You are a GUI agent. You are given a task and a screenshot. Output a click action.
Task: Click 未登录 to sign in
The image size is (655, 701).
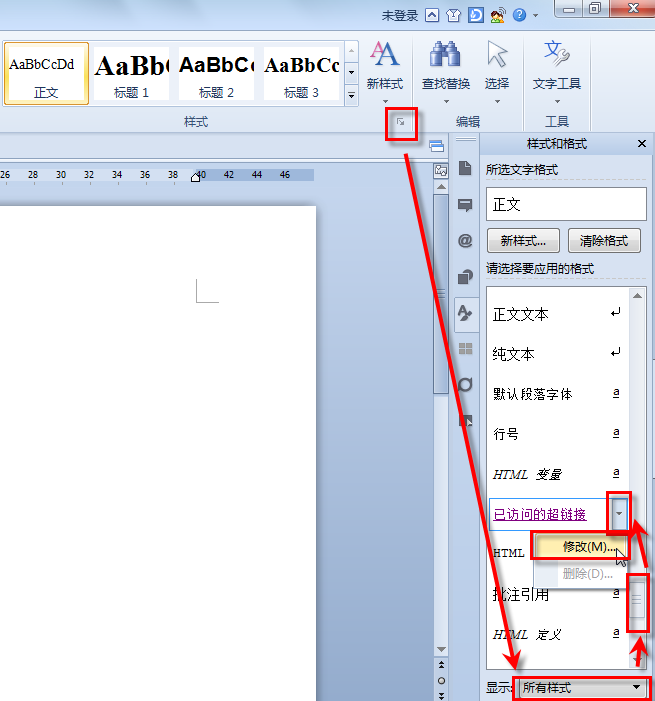(399, 16)
